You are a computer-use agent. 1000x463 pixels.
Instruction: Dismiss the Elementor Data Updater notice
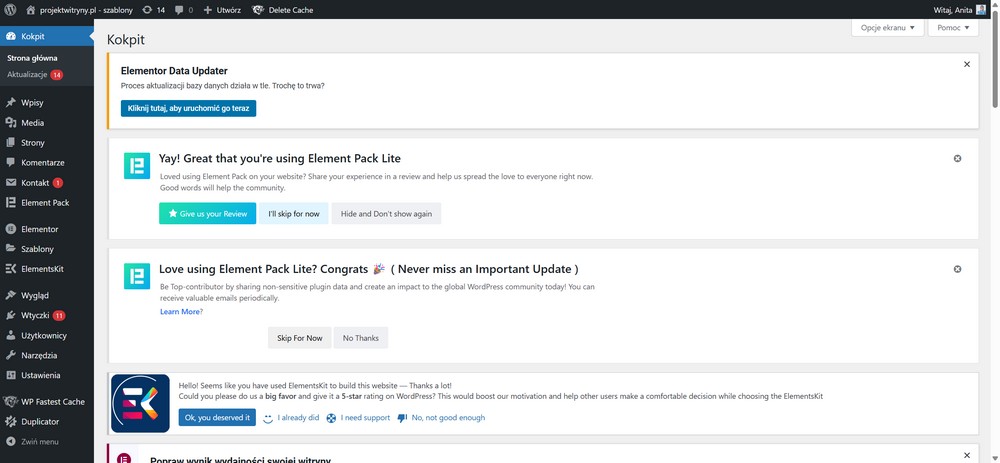(x=967, y=64)
